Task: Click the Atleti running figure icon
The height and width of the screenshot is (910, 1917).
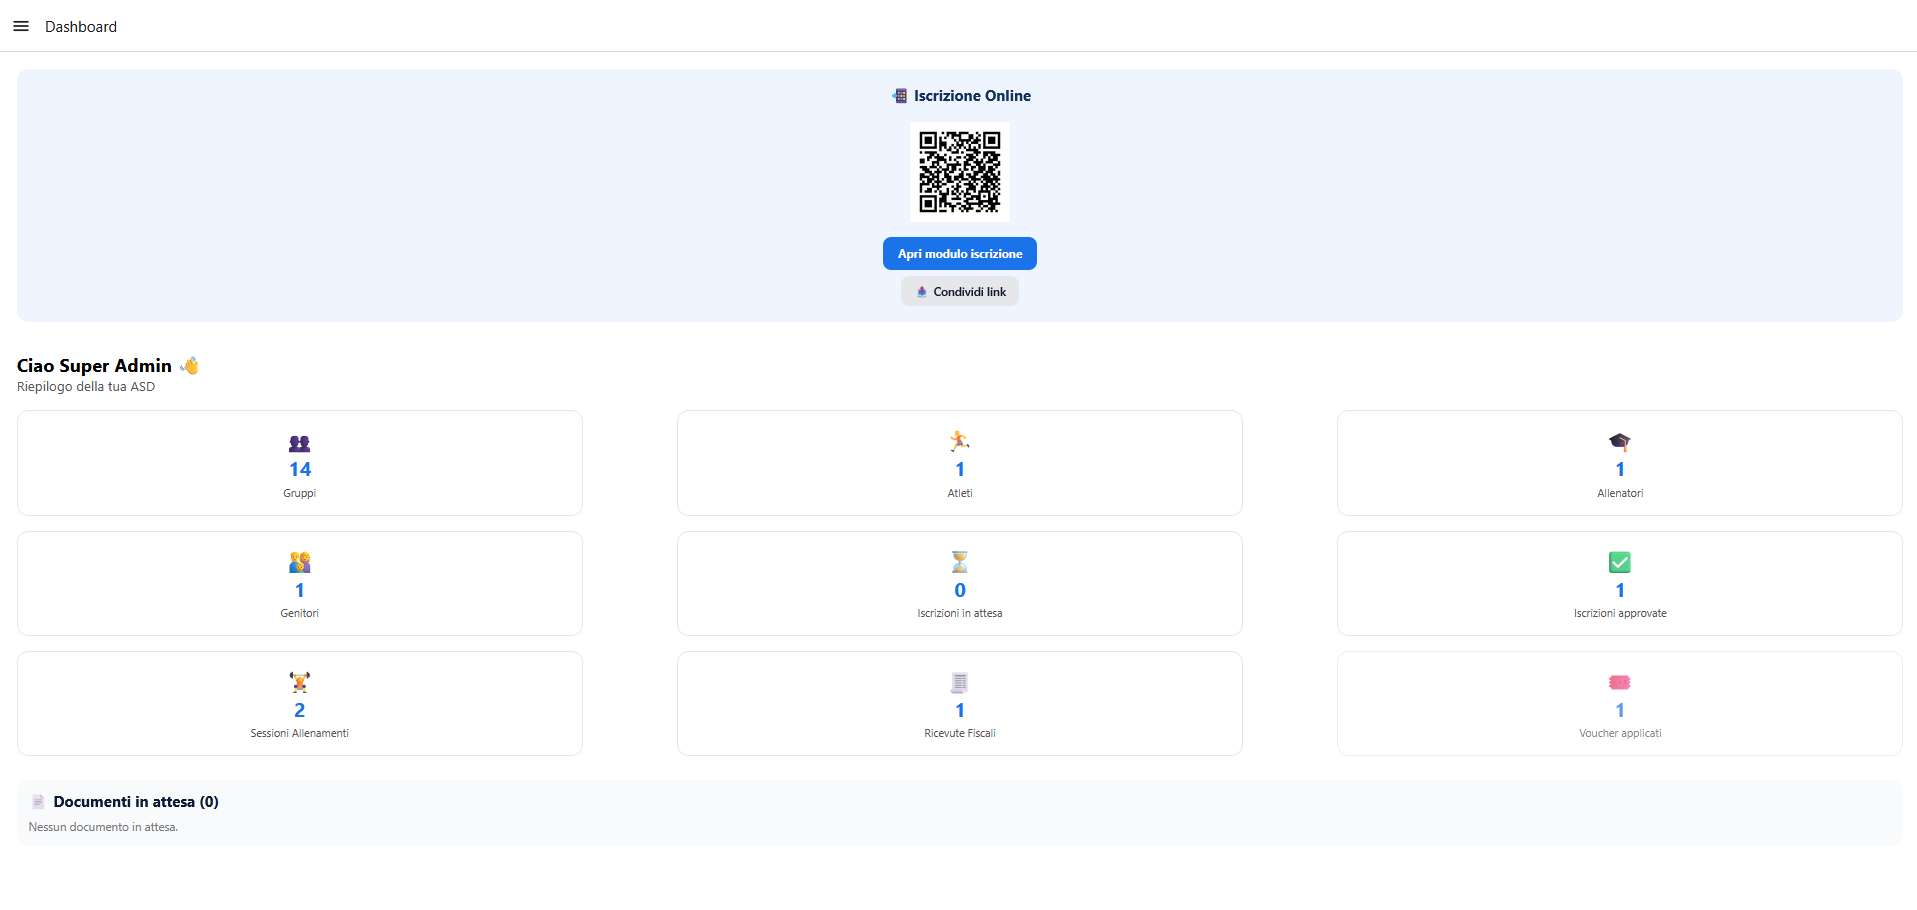Action: point(959,441)
